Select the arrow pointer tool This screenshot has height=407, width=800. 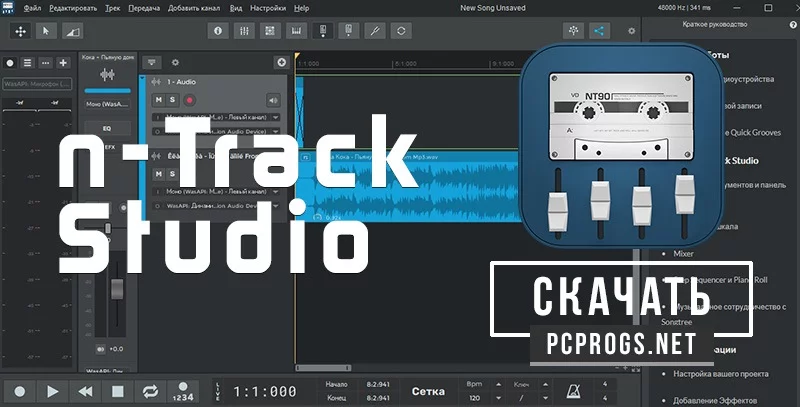pyautogui.click(x=46, y=32)
